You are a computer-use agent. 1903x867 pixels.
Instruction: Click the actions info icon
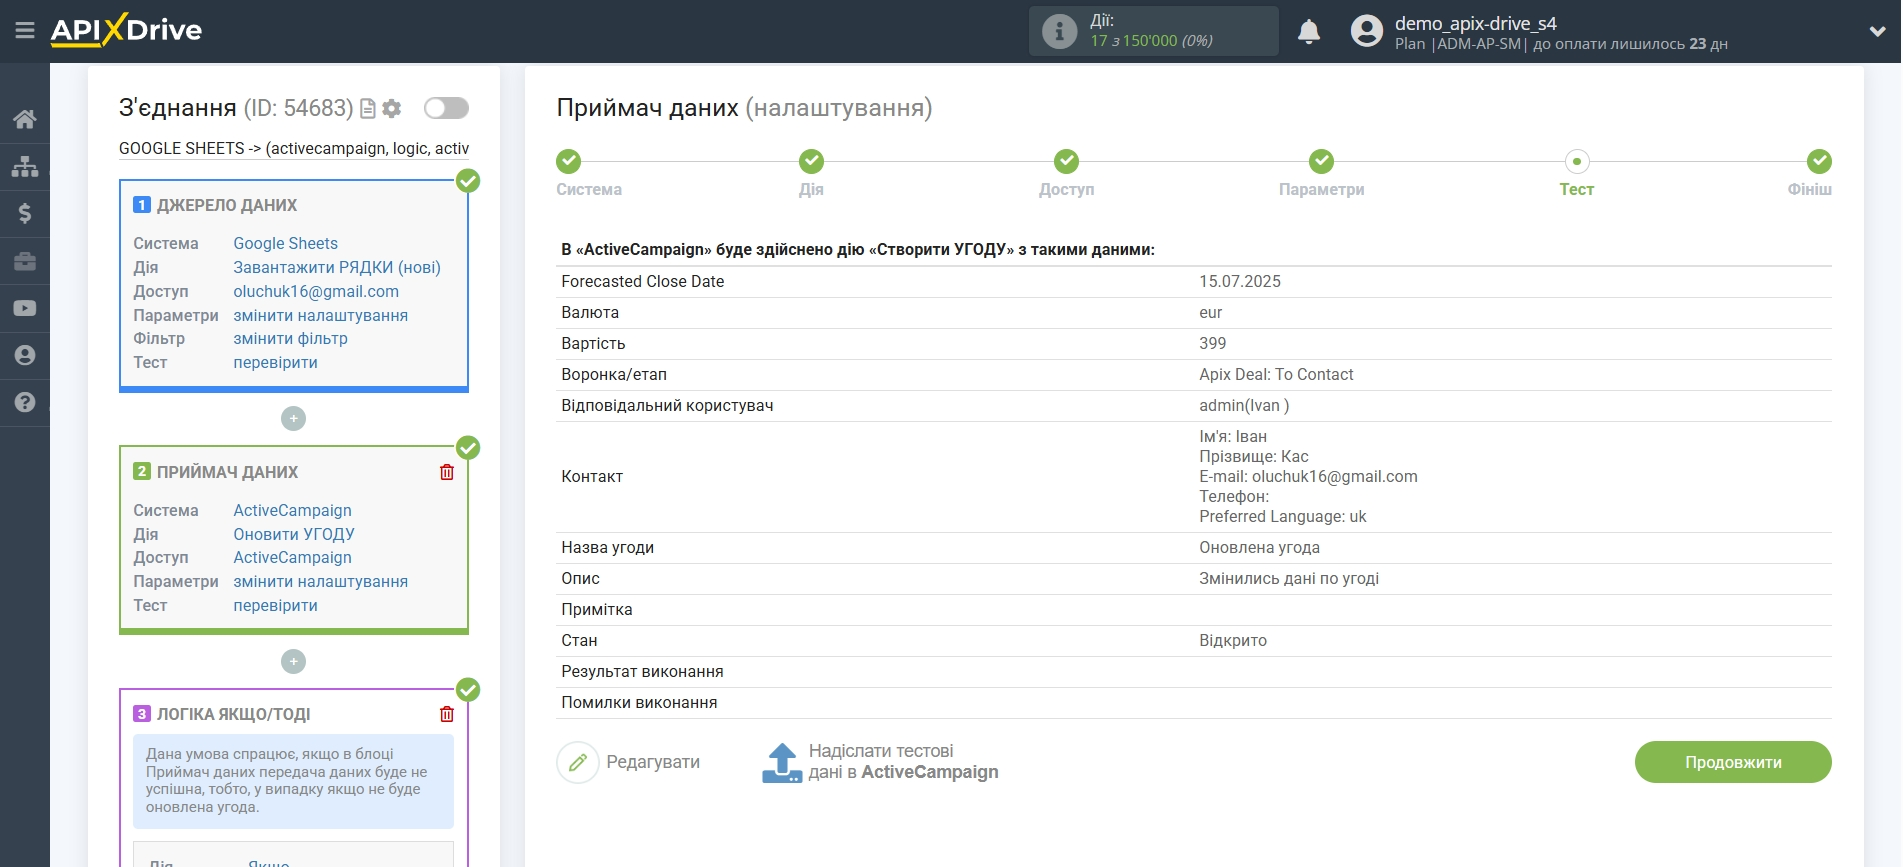click(x=1059, y=31)
